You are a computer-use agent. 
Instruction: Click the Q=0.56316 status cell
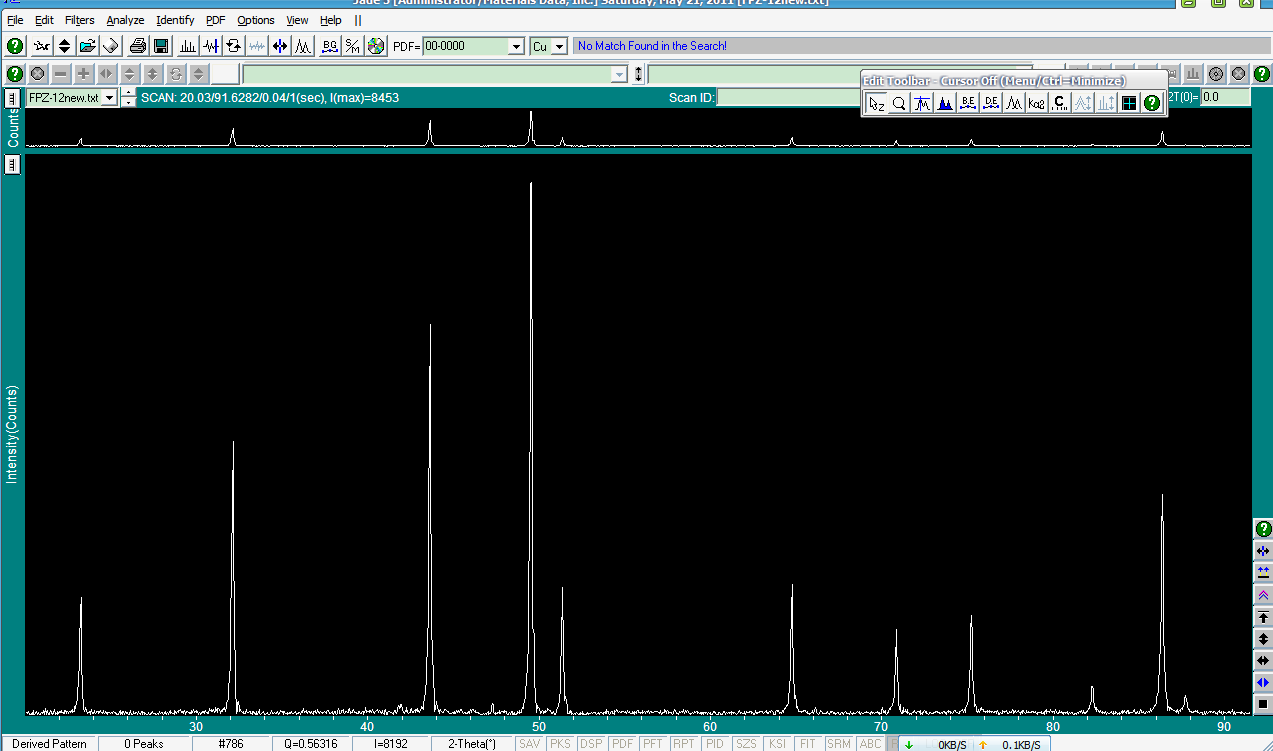[310, 744]
